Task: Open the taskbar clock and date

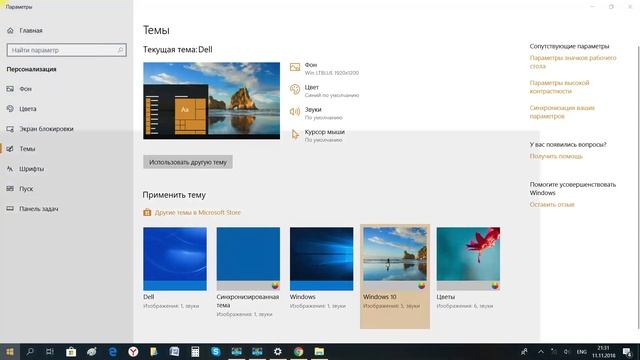Action: (604, 351)
